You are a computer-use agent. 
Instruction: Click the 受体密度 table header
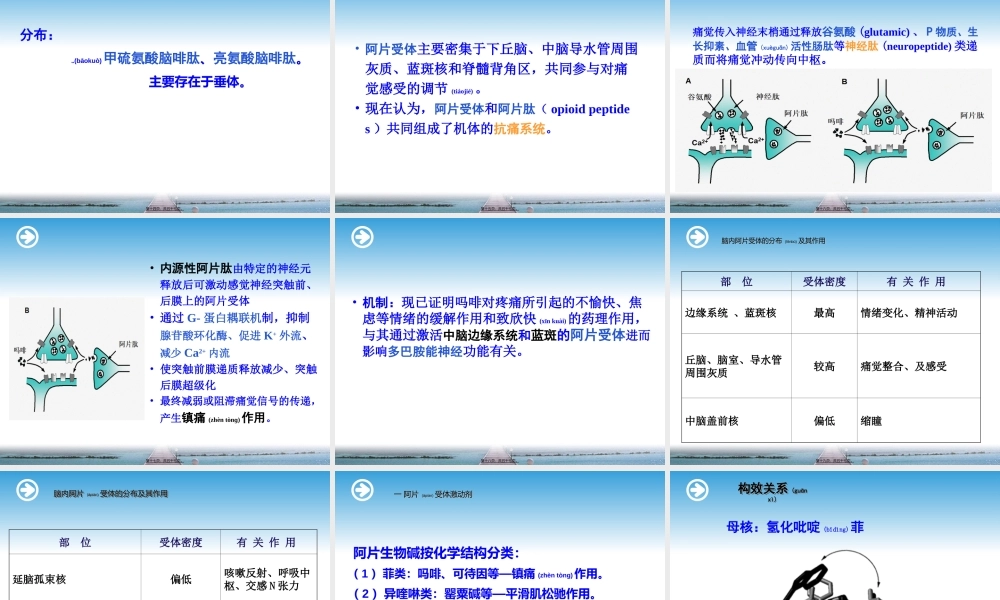point(823,282)
